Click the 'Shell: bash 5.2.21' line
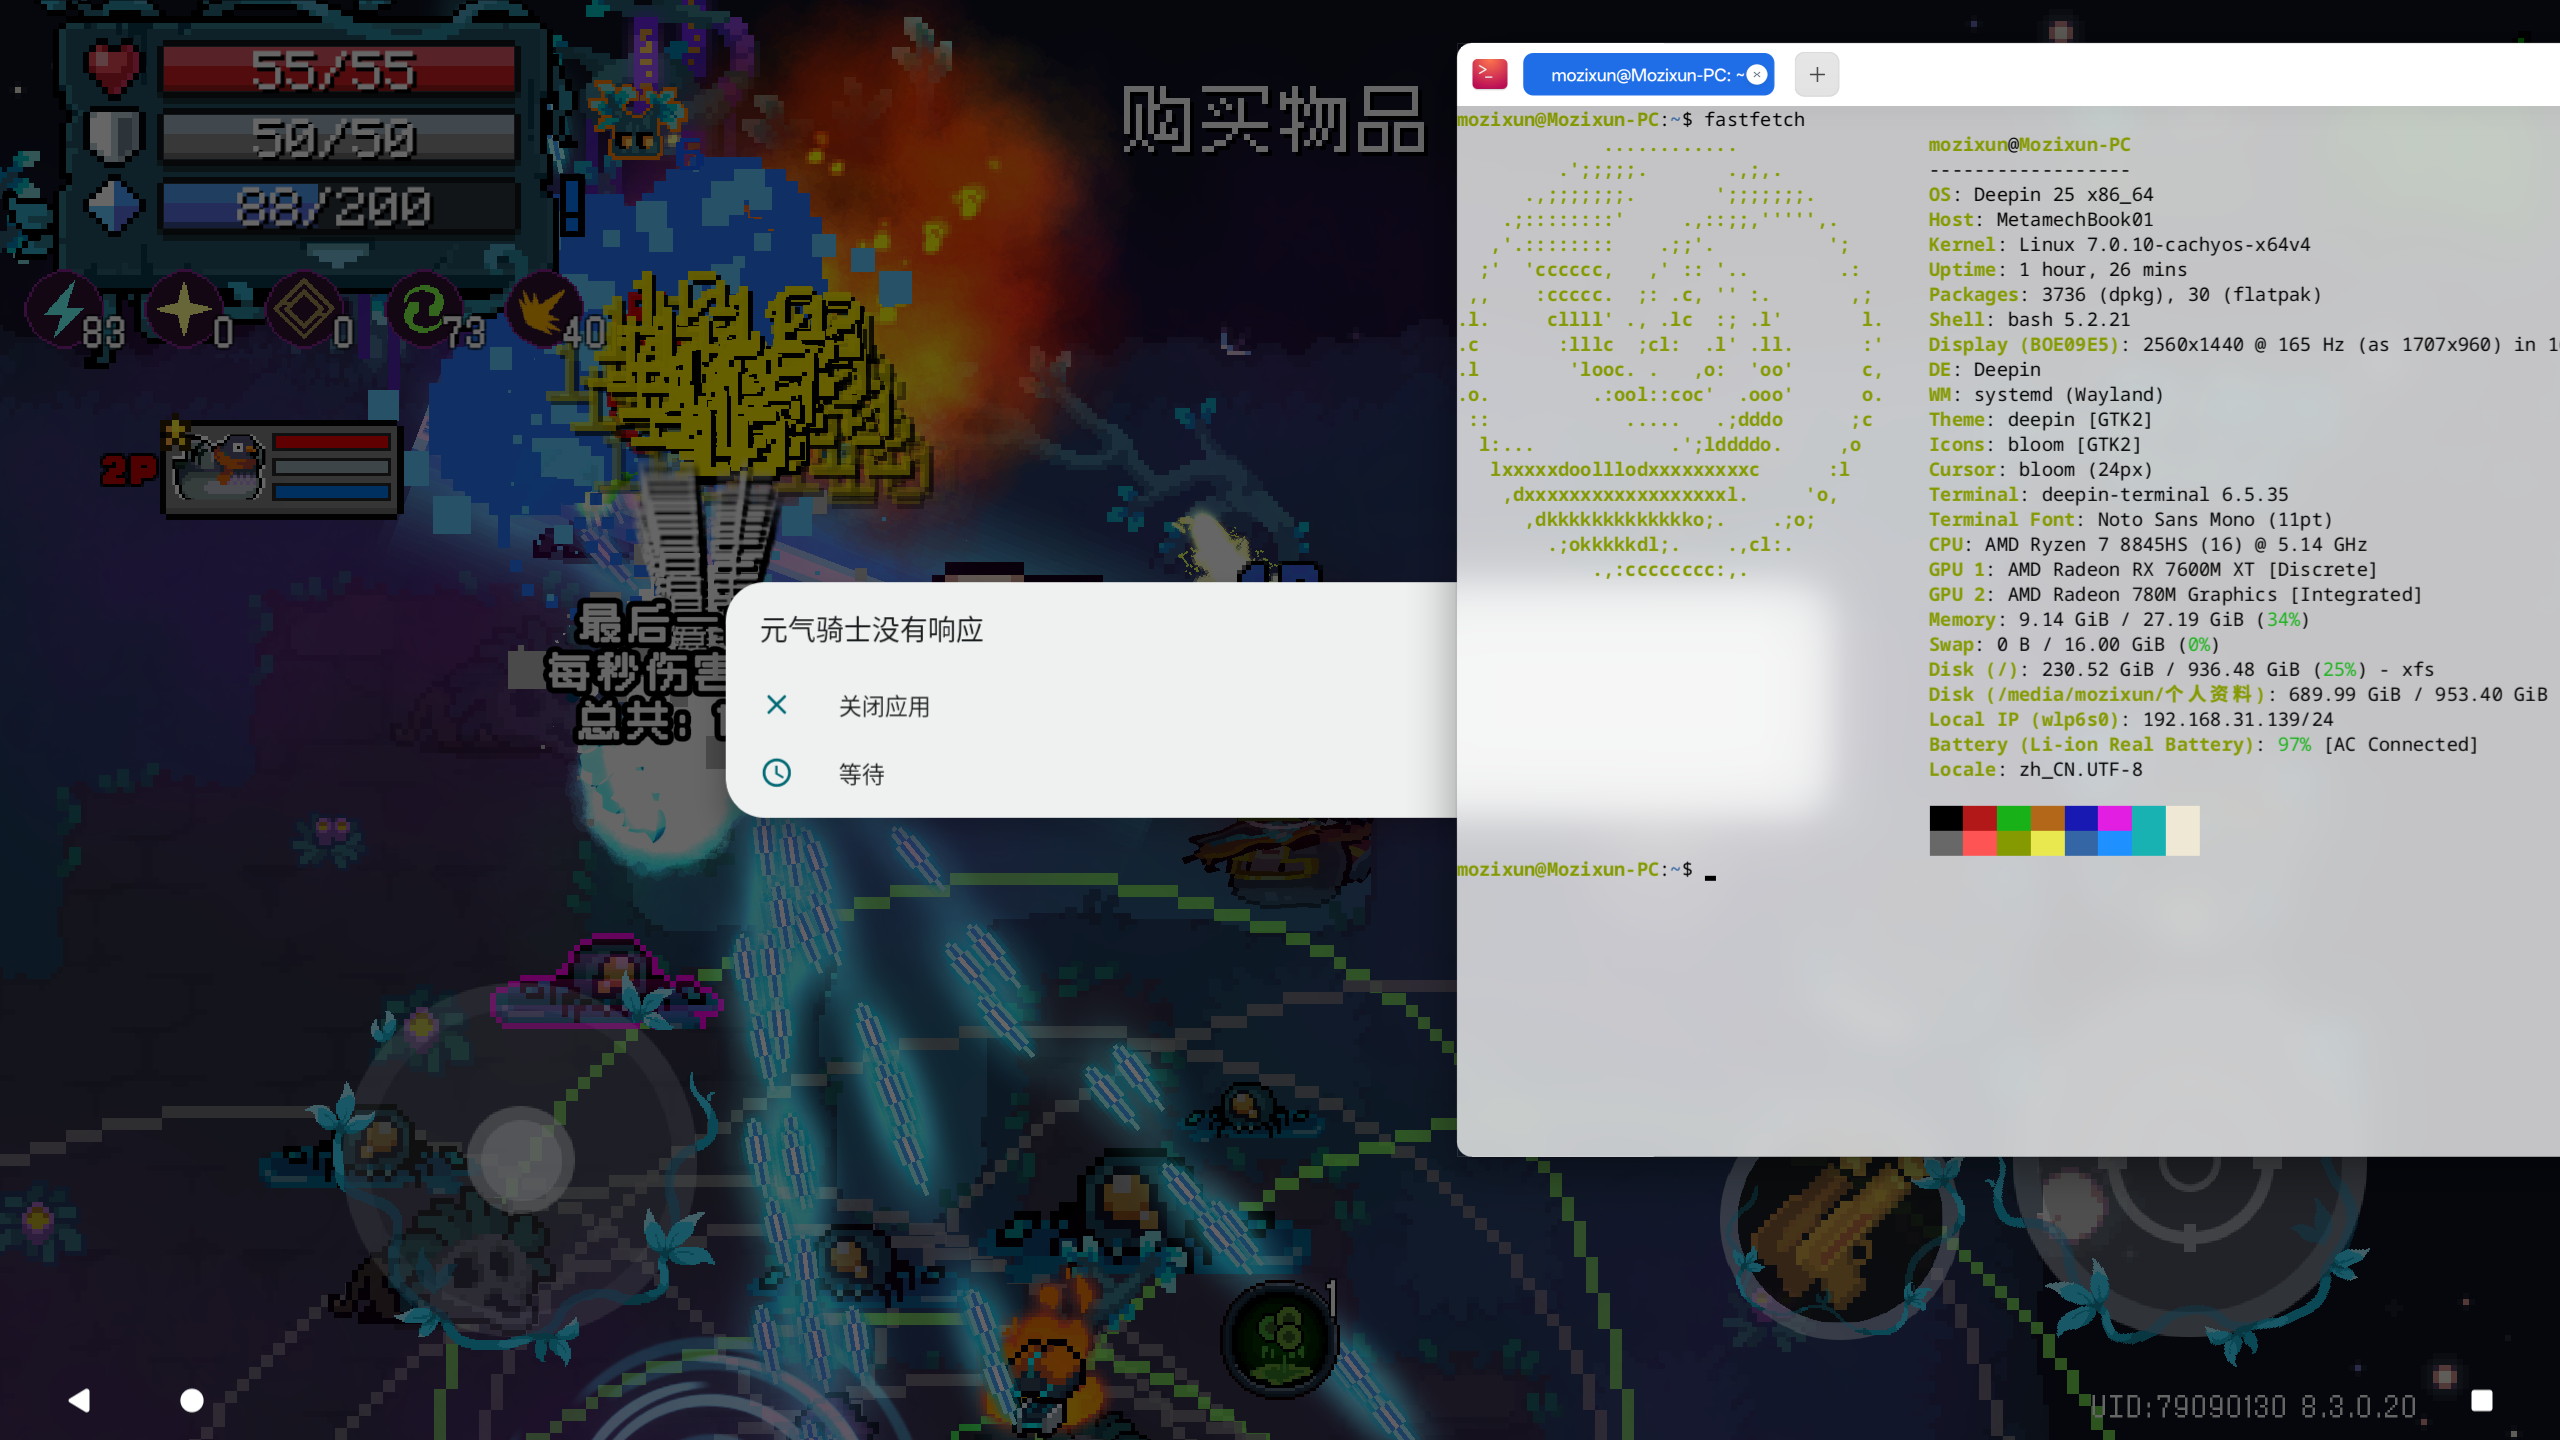 point(2029,319)
